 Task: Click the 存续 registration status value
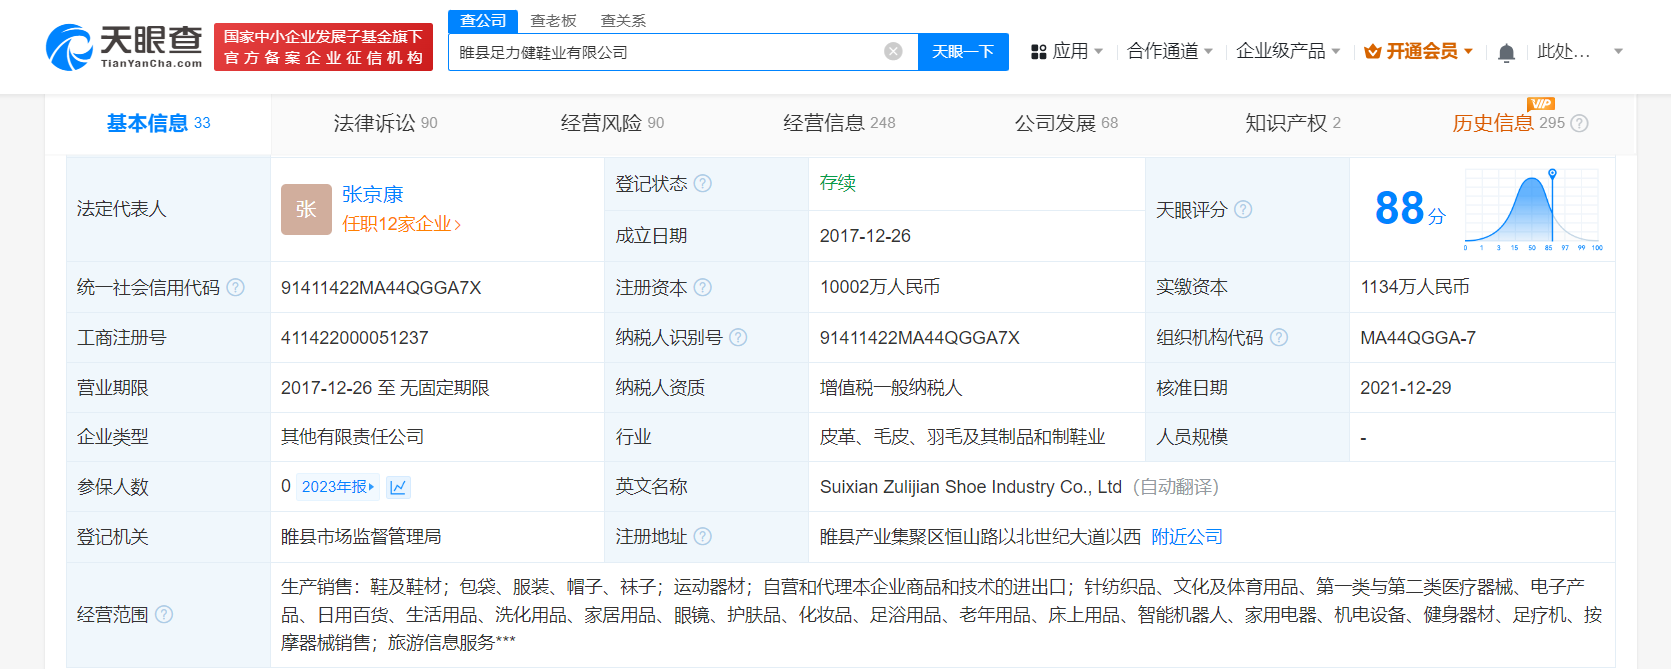(x=838, y=183)
